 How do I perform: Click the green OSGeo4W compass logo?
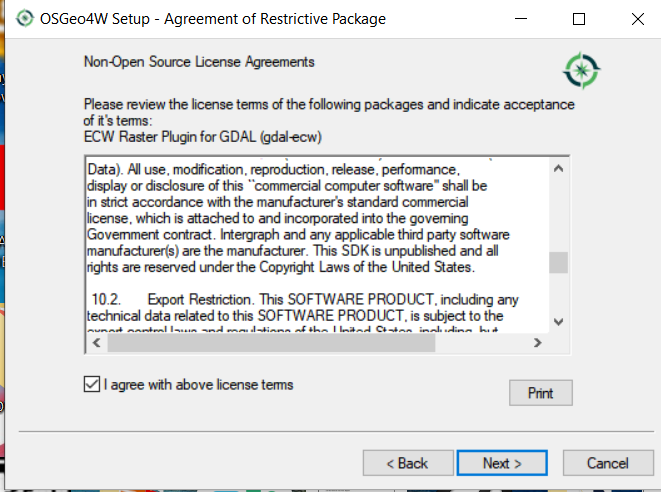(580, 68)
